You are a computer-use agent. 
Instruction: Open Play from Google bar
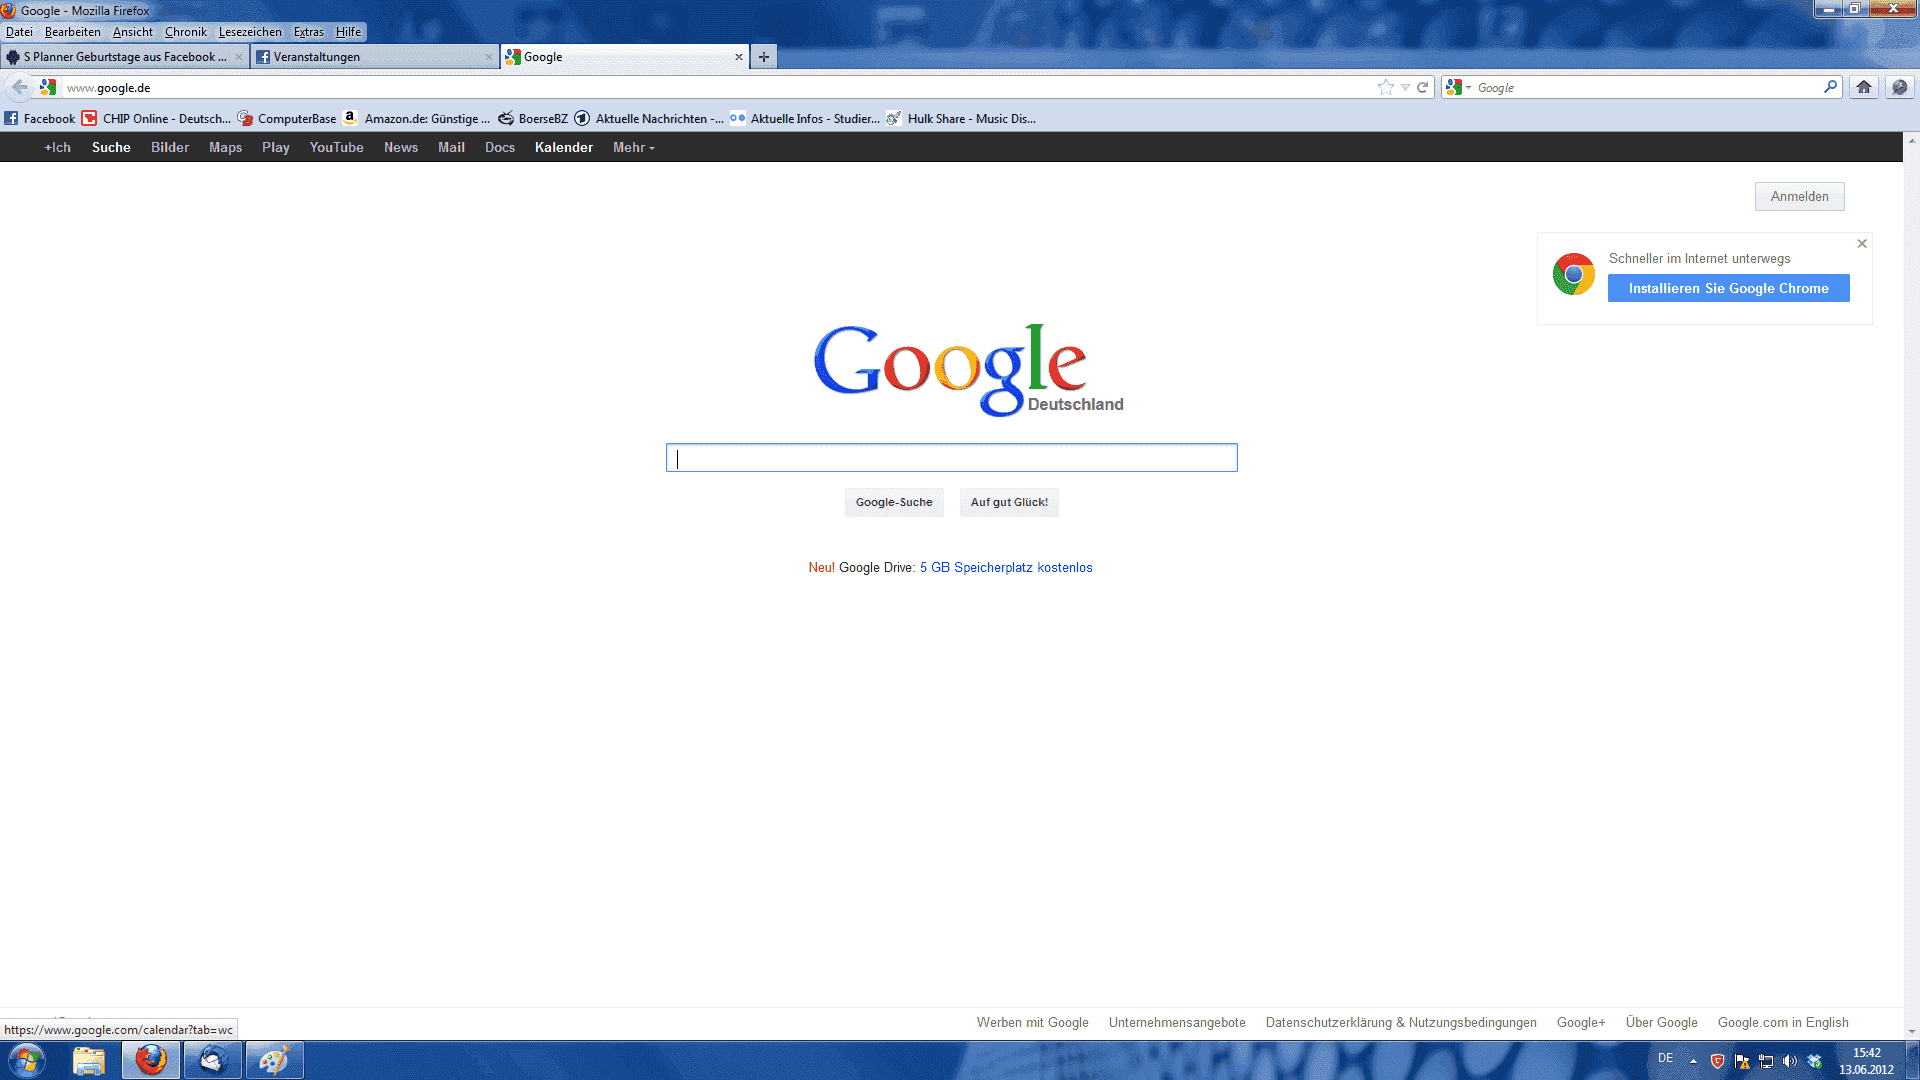pos(276,147)
